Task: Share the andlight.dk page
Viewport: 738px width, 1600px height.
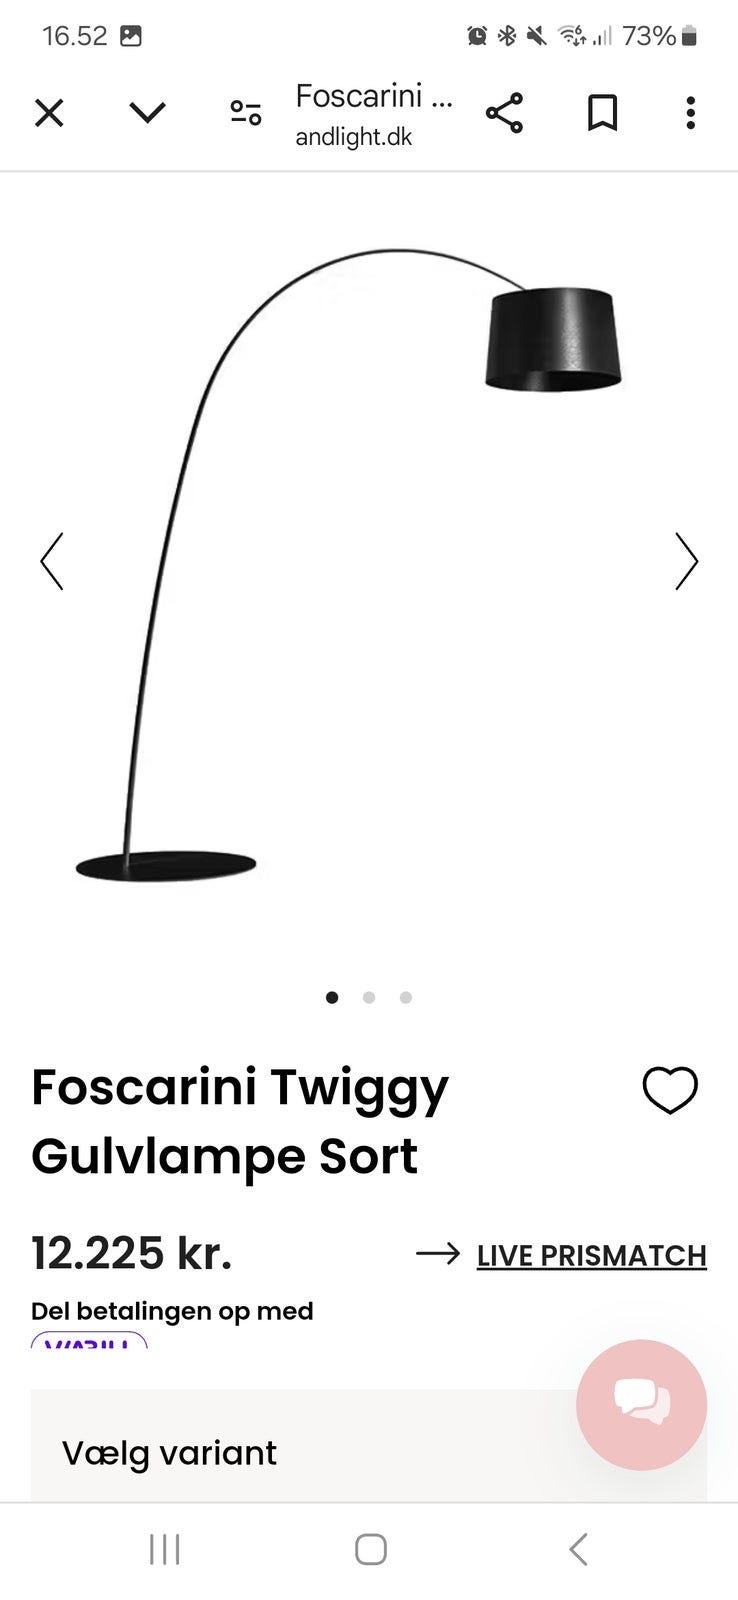Action: coord(504,113)
